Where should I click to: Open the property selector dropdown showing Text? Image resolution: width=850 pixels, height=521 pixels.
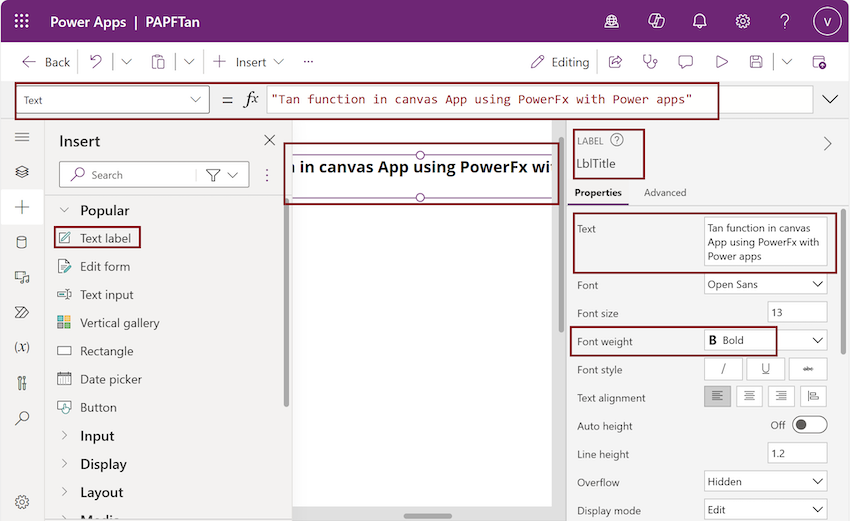click(113, 100)
